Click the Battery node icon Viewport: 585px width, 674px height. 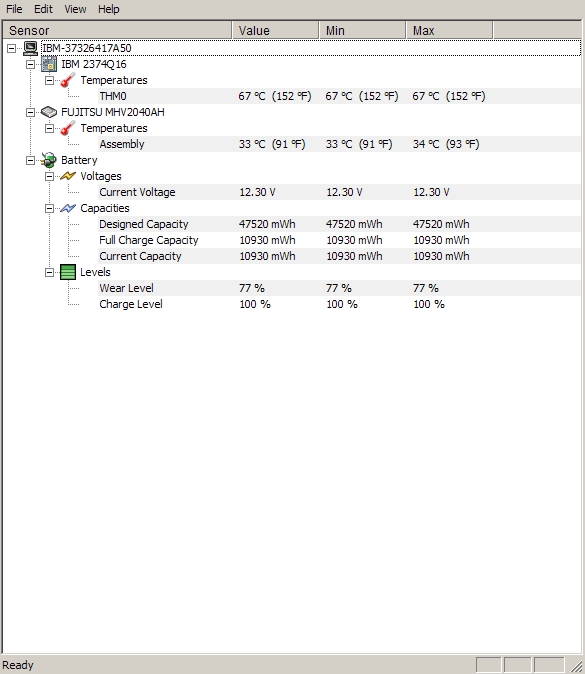point(49,160)
